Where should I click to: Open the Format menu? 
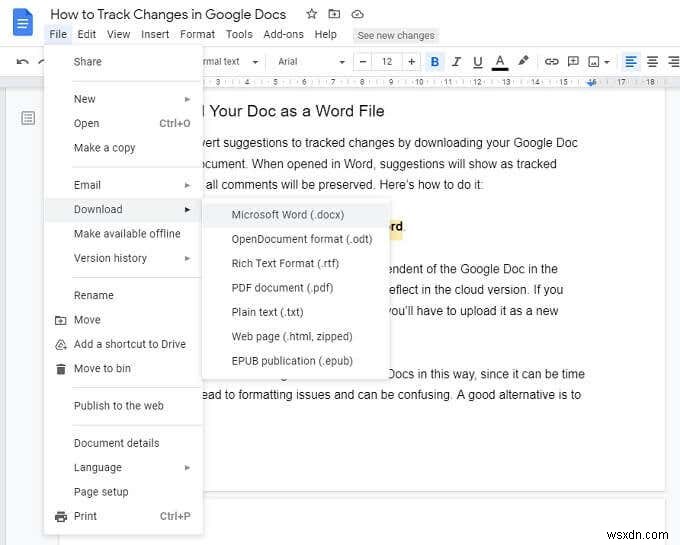(x=197, y=34)
